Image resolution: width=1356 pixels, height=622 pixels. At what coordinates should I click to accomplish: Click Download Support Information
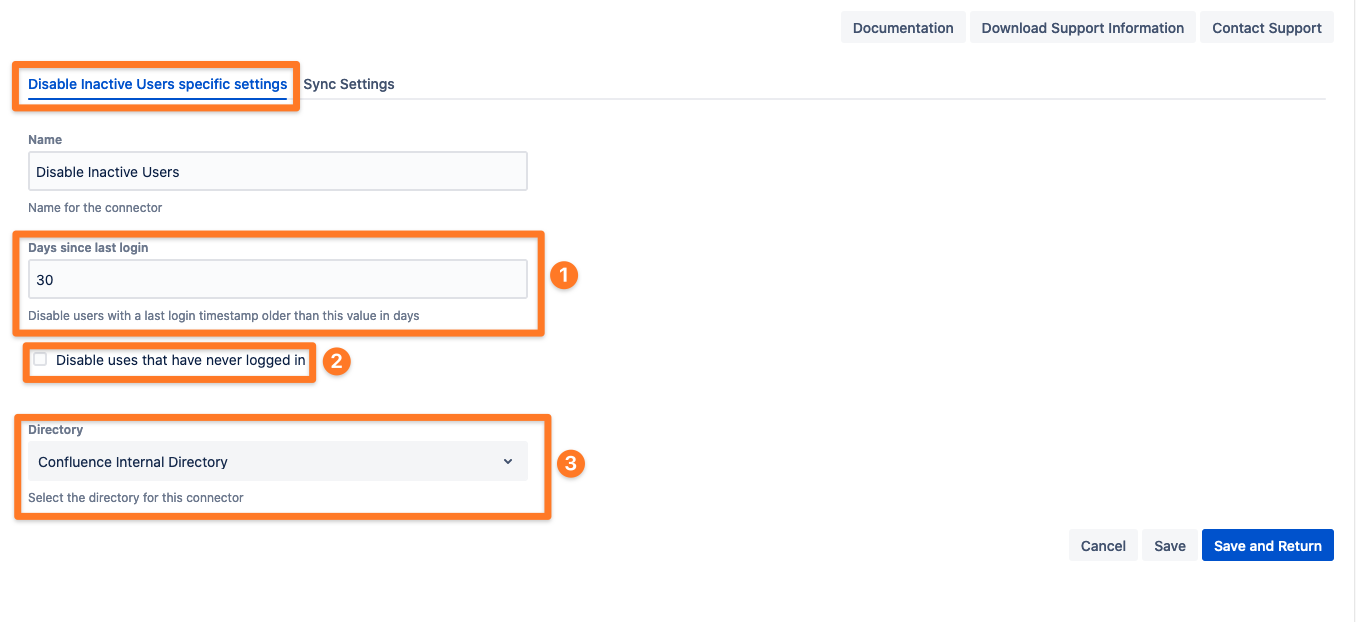click(1082, 27)
